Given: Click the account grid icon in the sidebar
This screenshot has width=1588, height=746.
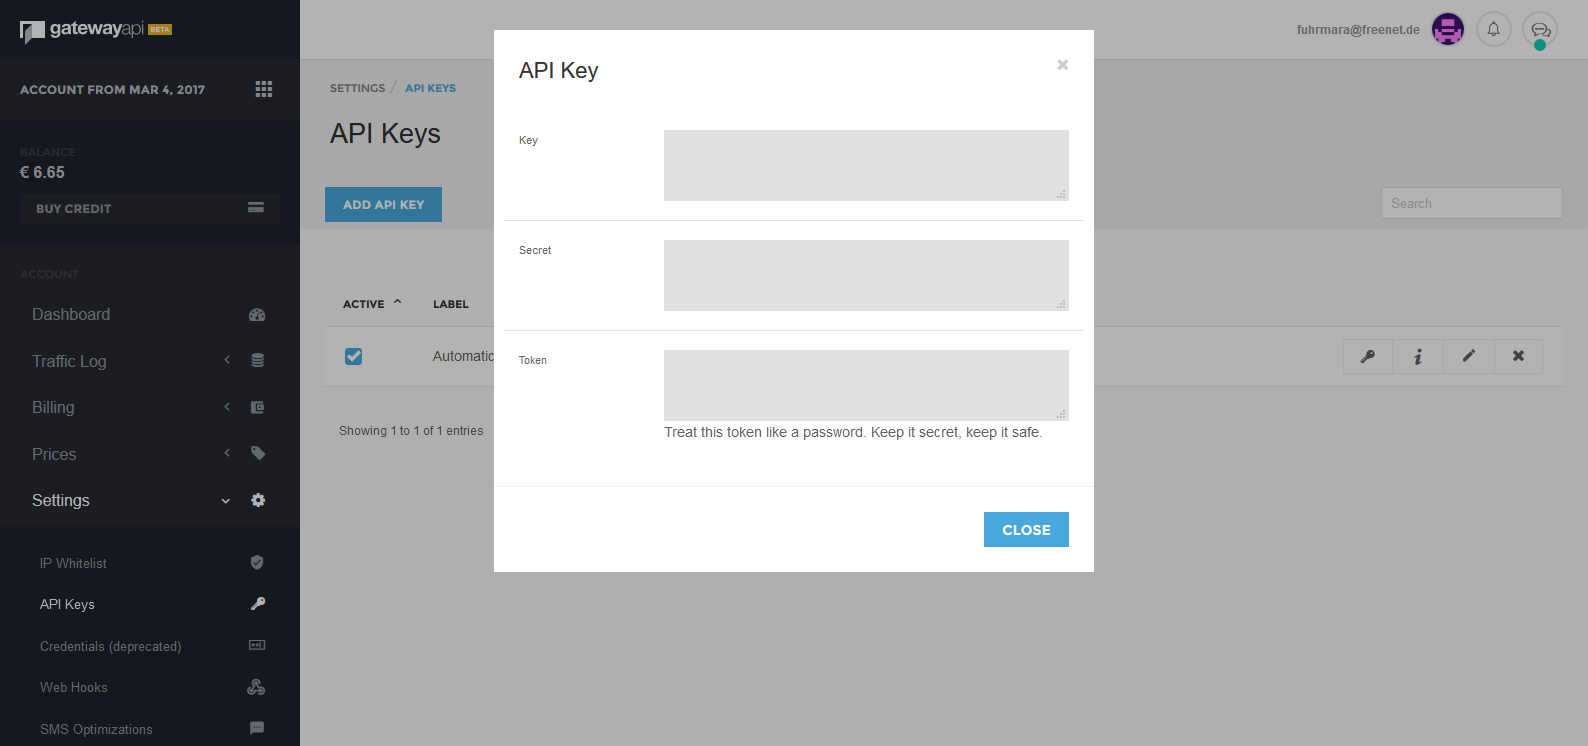Looking at the screenshot, I should (264, 89).
